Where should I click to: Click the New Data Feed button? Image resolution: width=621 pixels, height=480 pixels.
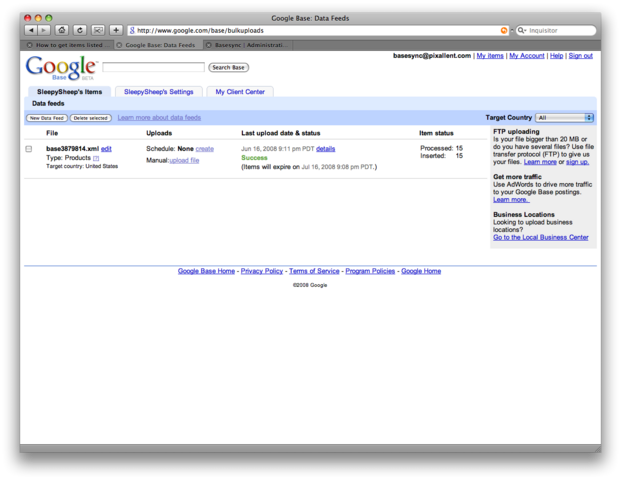[x=47, y=118]
